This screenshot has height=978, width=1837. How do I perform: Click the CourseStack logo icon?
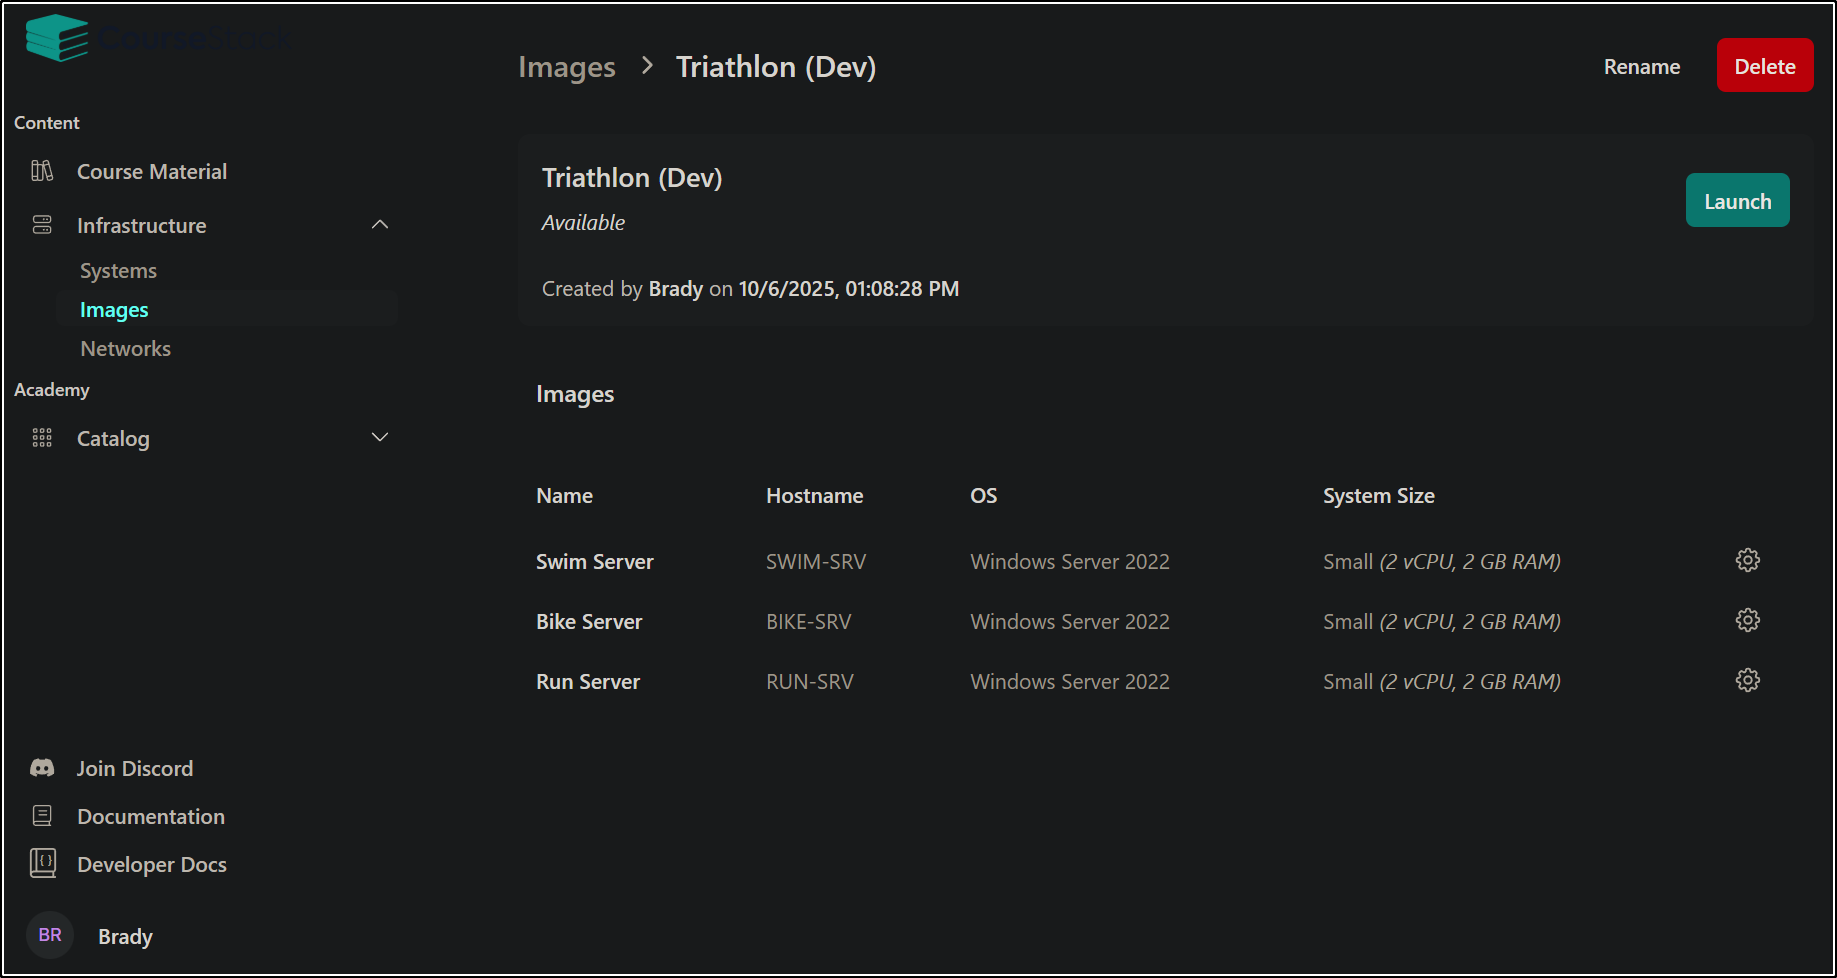[57, 38]
